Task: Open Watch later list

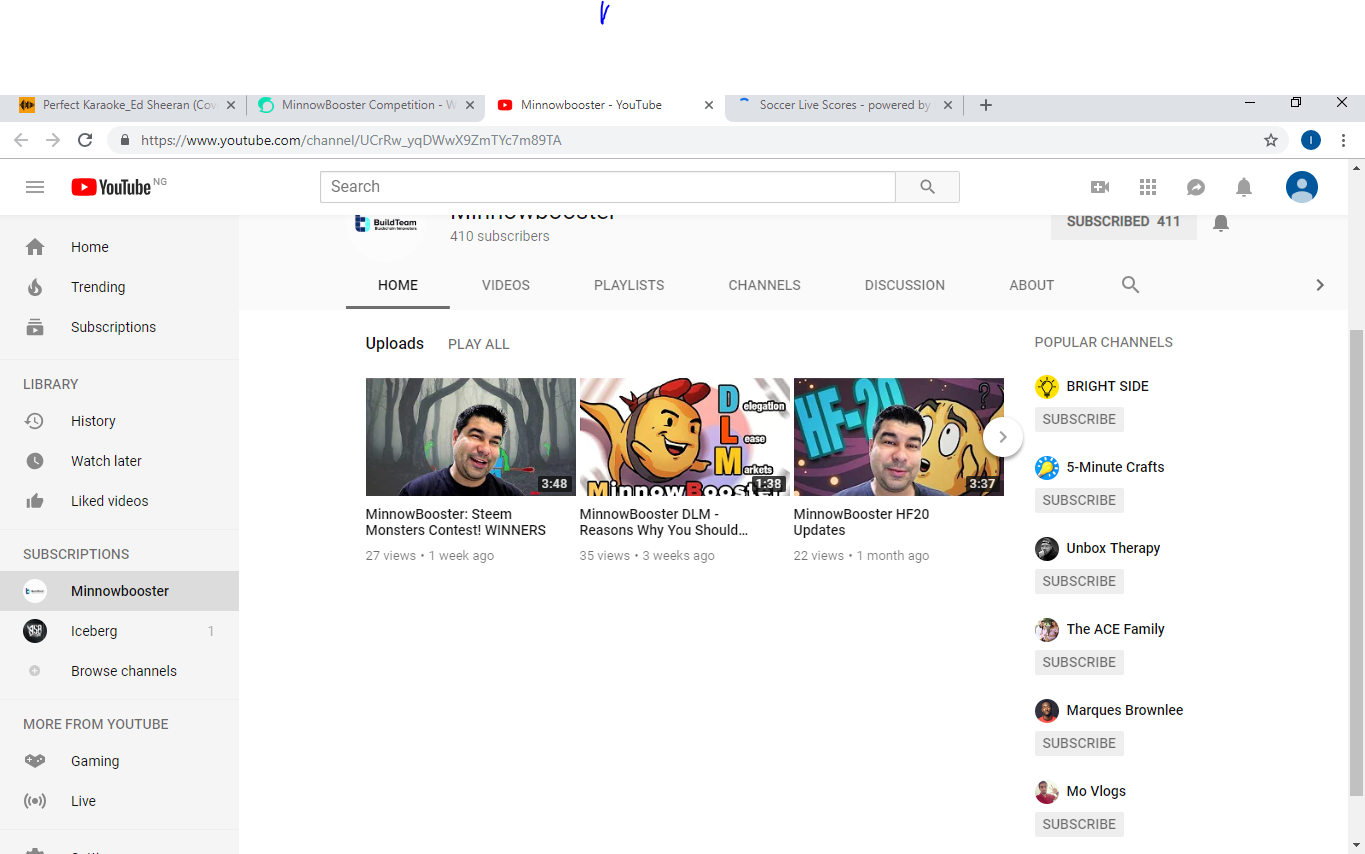Action: click(119, 461)
